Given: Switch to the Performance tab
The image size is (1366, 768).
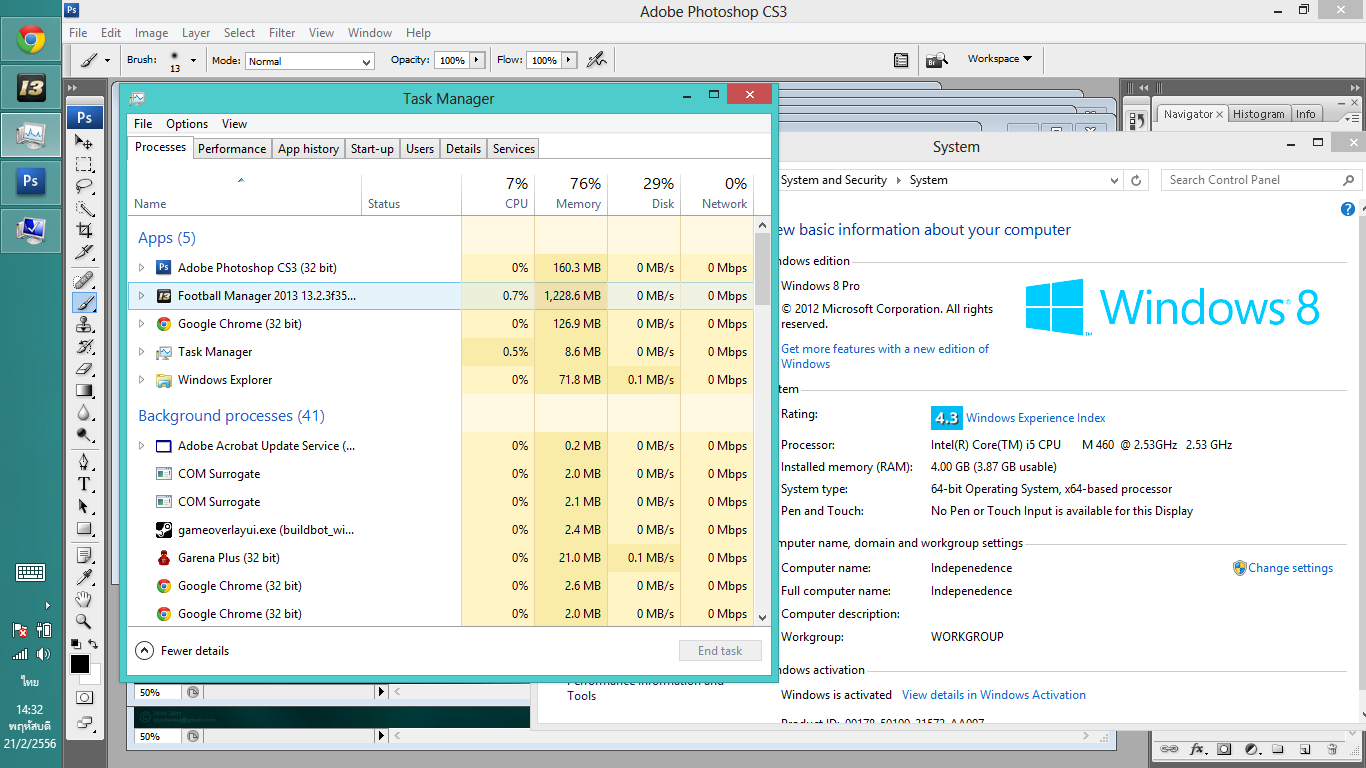Looking at the screenshot, I should [232, 149].
